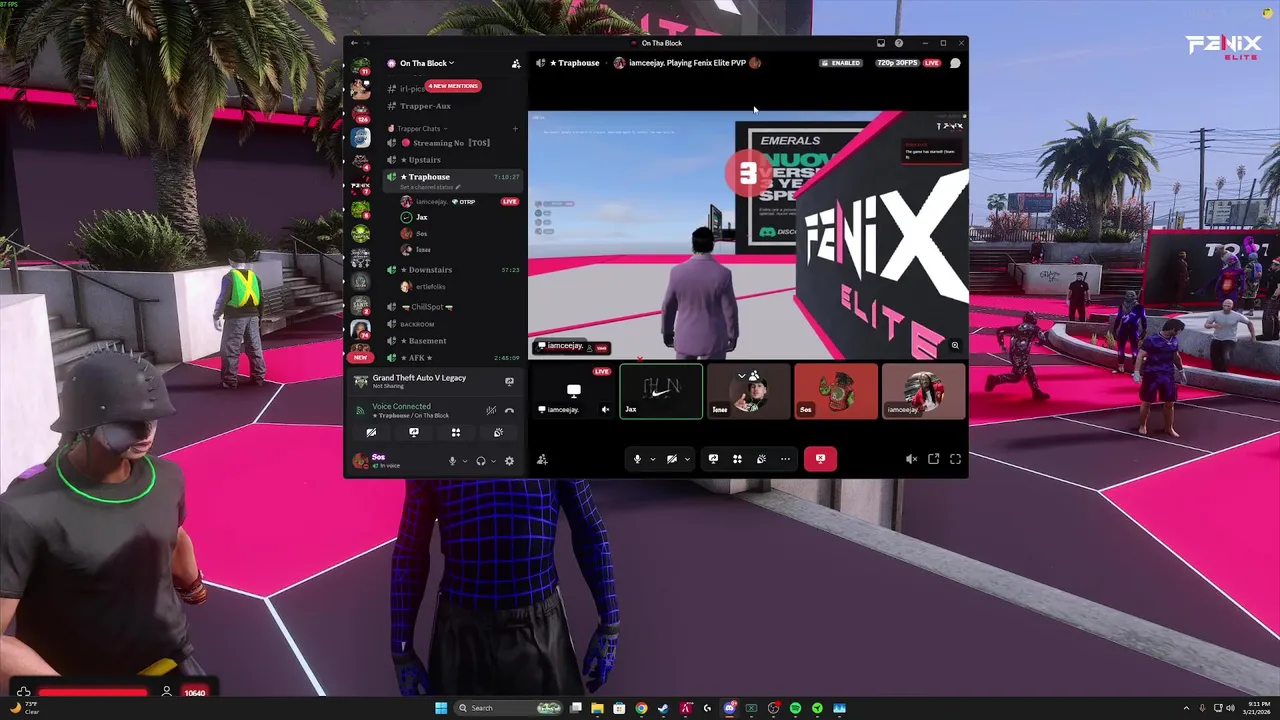Image resolution: width=1280 pixels, height=720 pixels.
Task: Open Spotify from the taskbar
Action: click(x=795, y=708)
